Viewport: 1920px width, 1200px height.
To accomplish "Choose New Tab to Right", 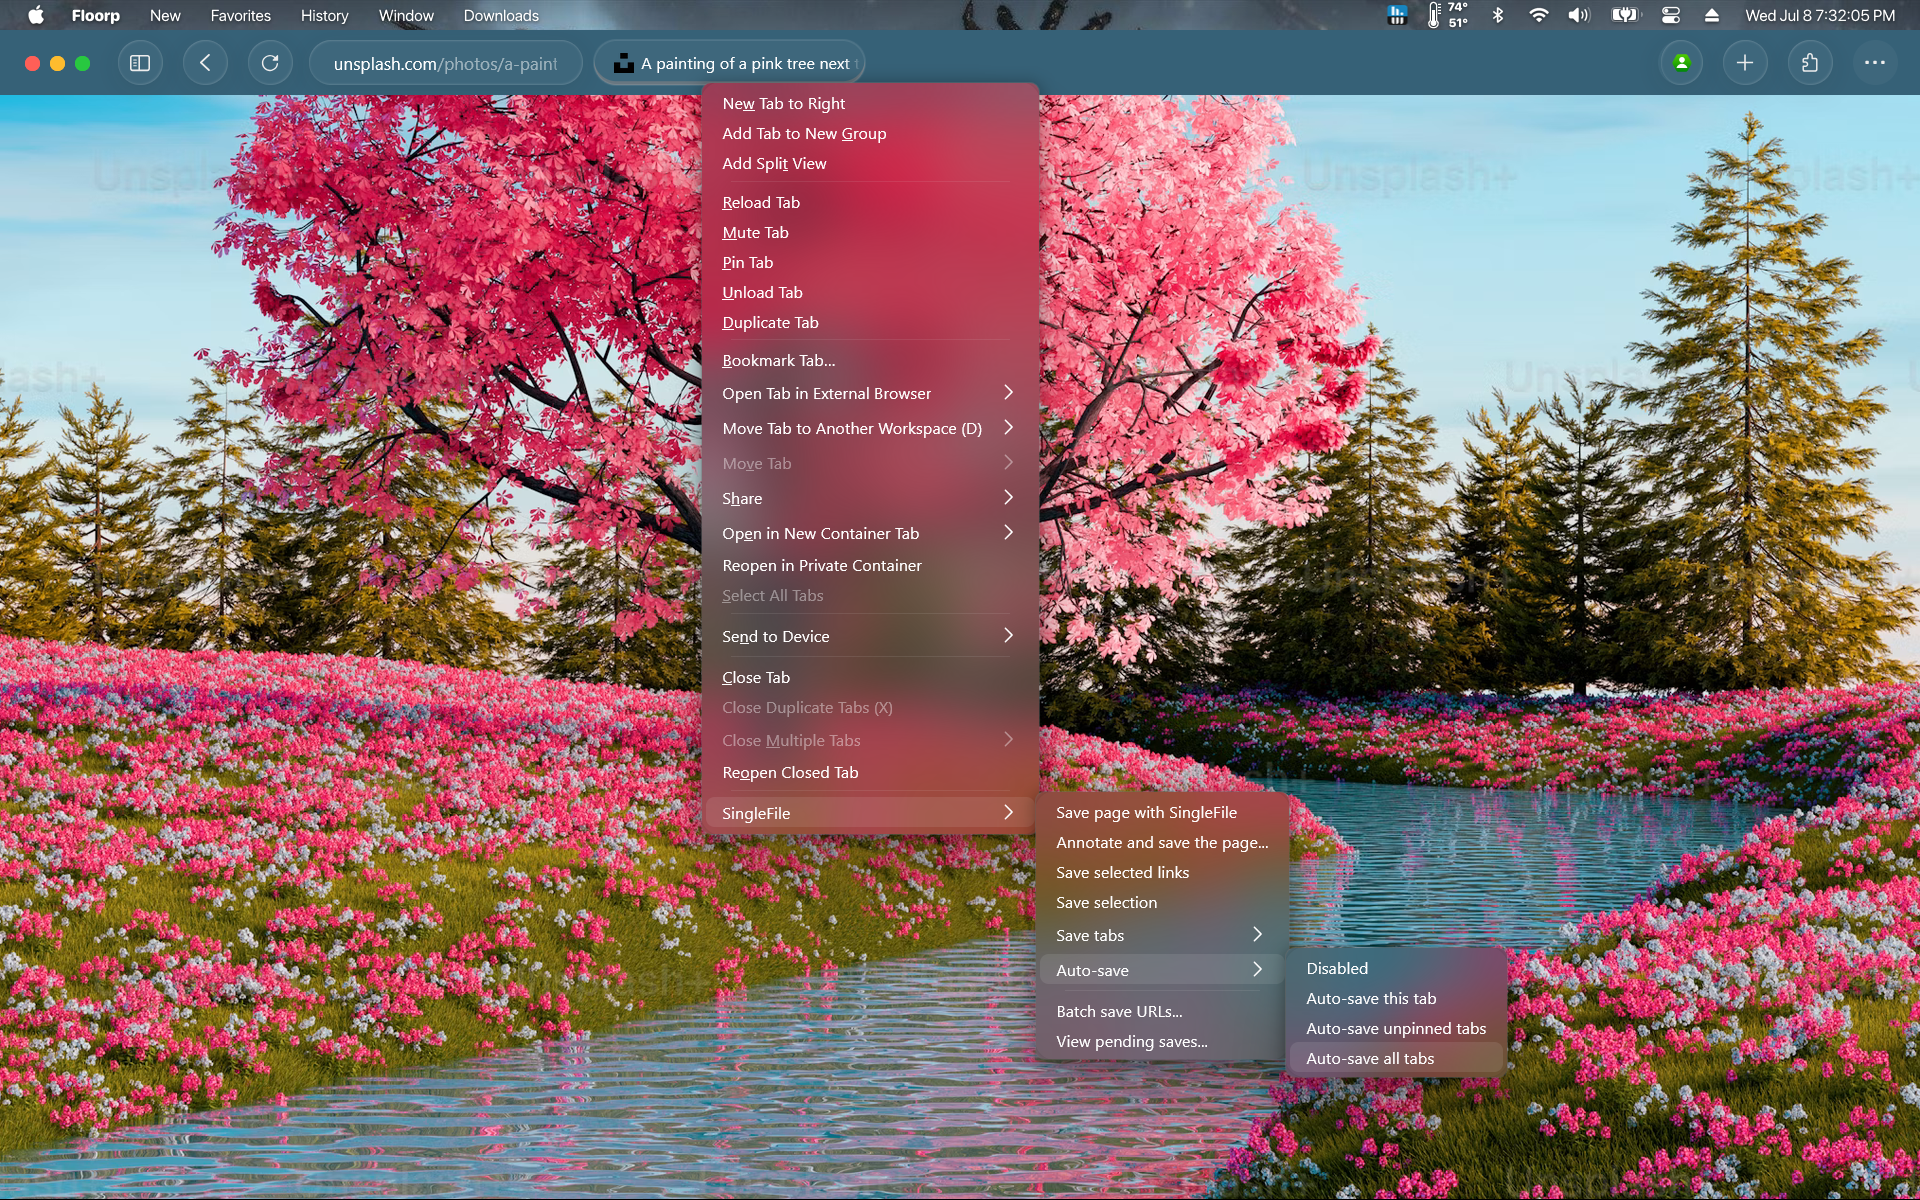I will pyautogui.click(x=870, y=103).
